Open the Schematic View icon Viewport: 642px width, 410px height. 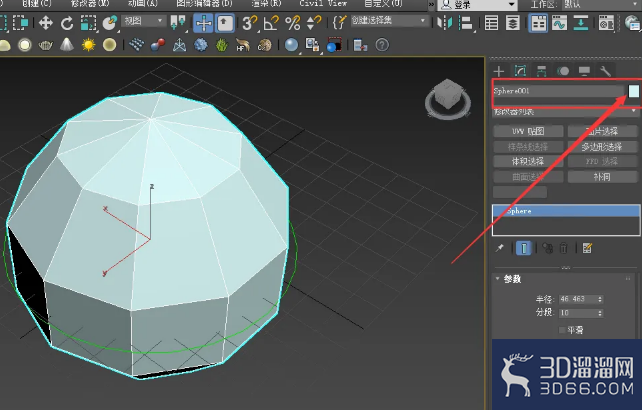coord(581,23)
